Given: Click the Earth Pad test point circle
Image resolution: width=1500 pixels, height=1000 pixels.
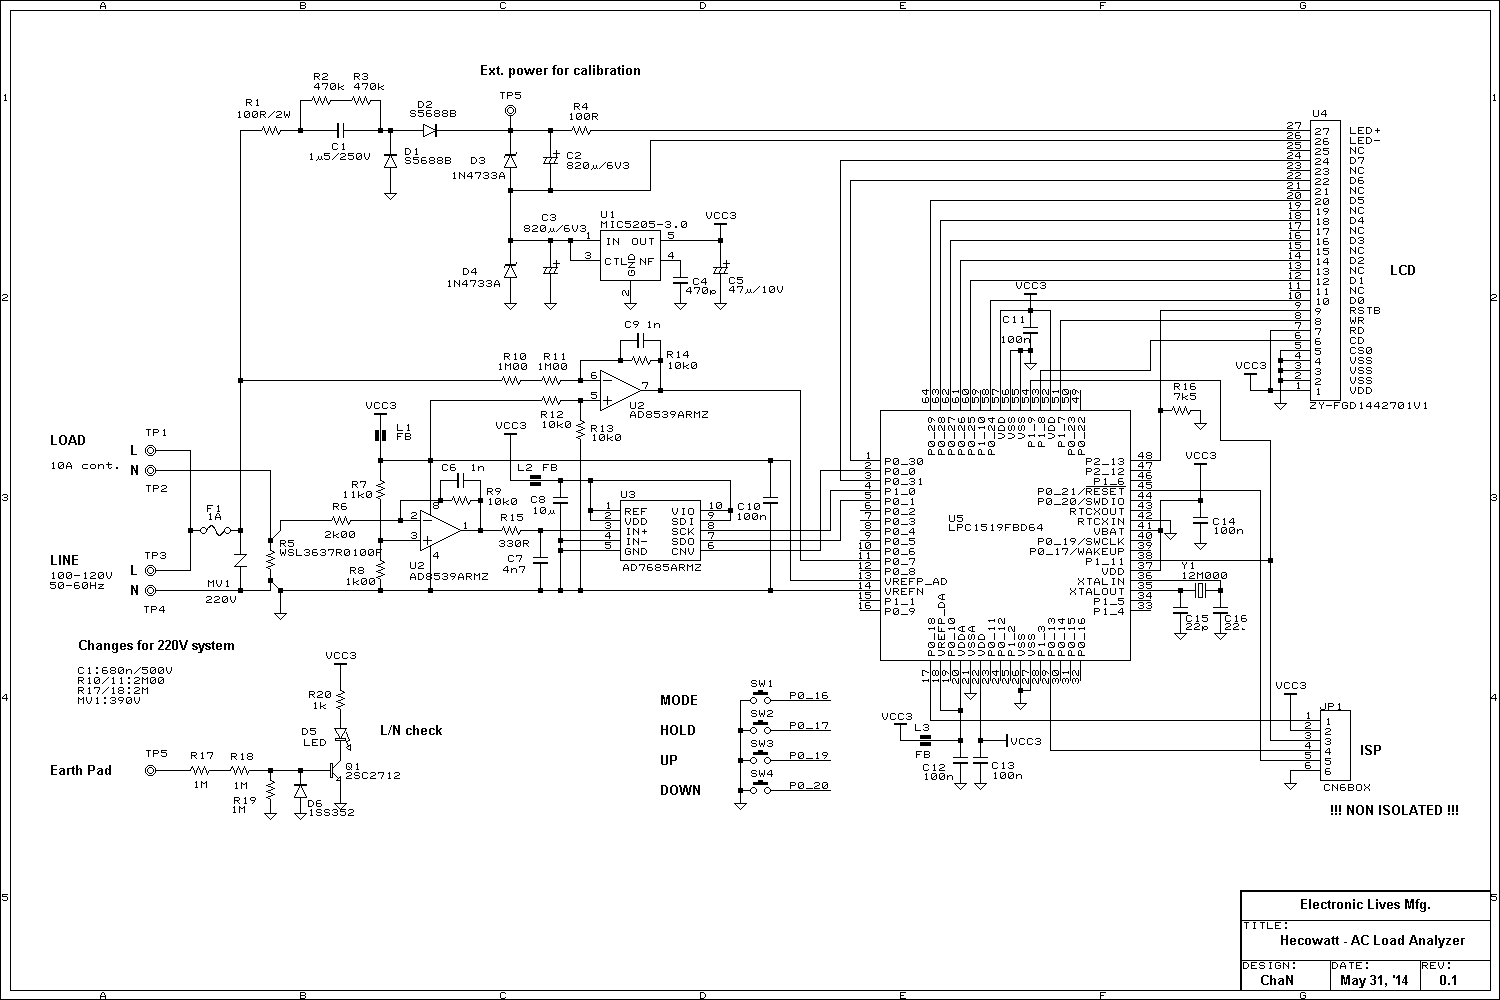Looking at the screenshot, I should [x=151, y=771].
